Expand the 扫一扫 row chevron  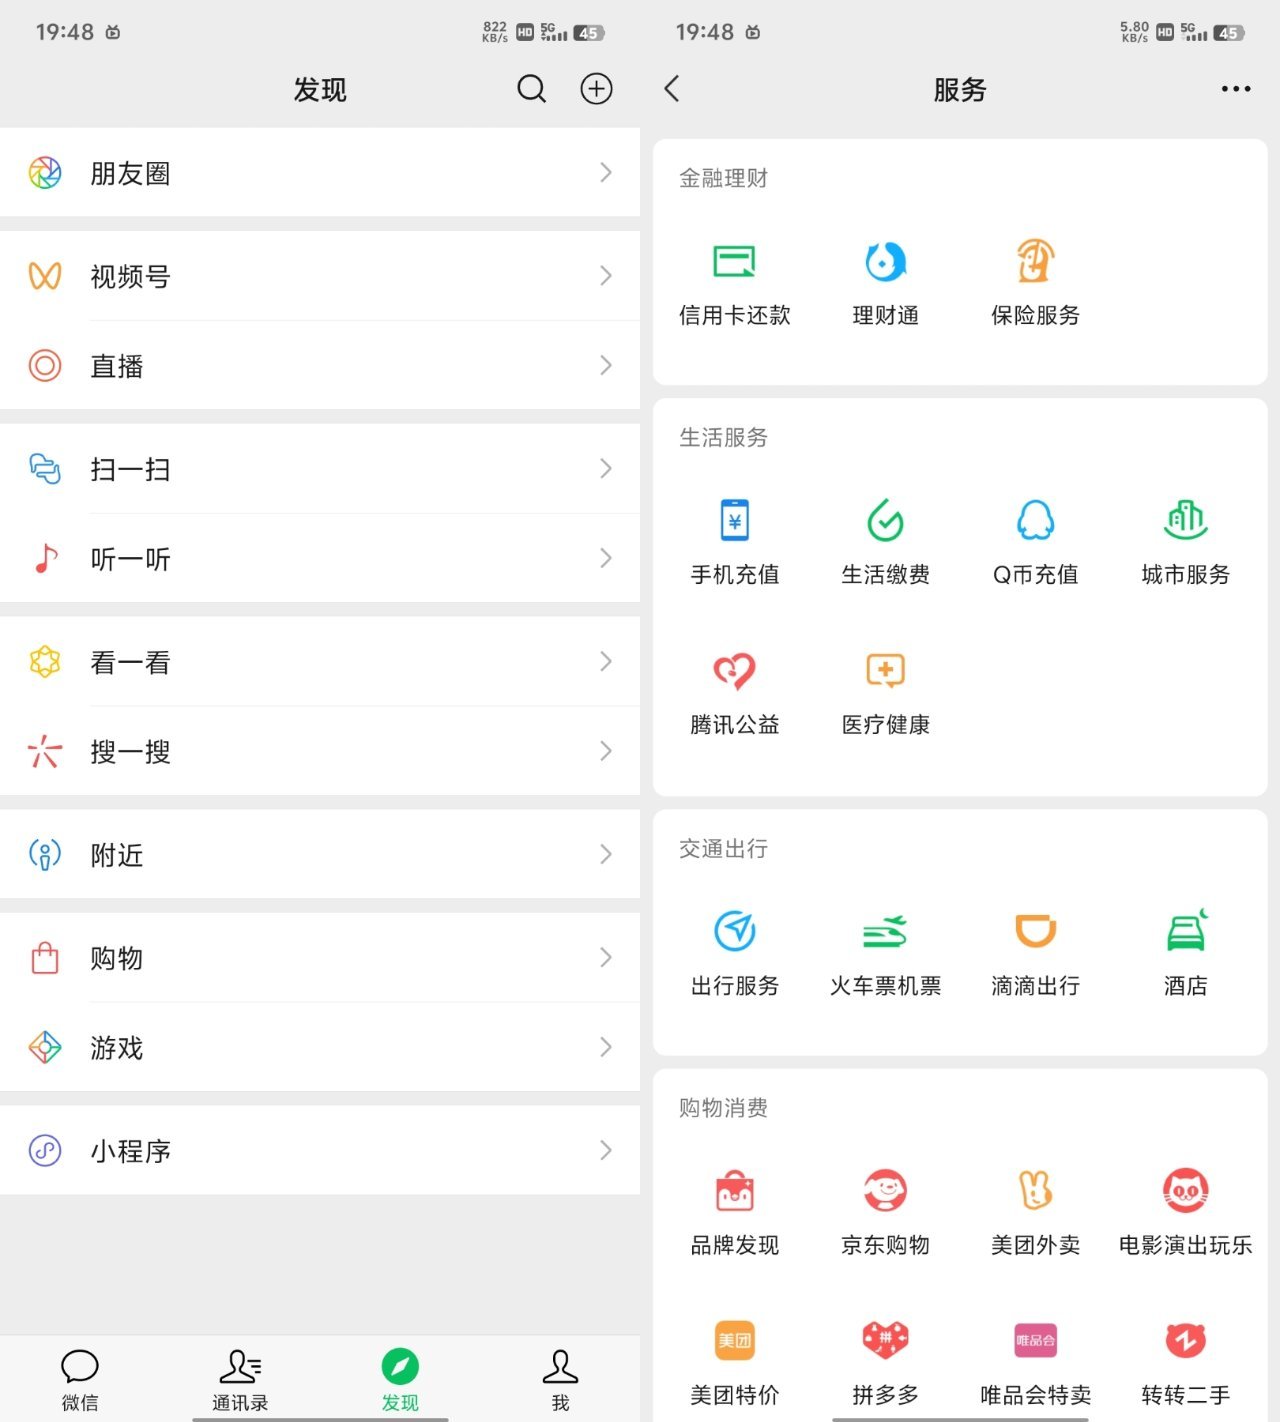point(606,469)
